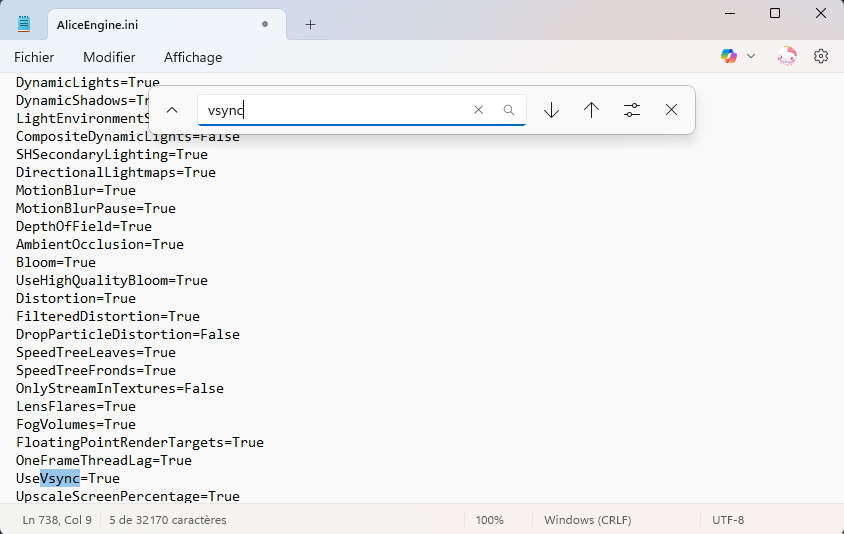Click the FogVolumes=True line
Image resolution: width=844 pixels, height=534 pixels.
(76, 424)
